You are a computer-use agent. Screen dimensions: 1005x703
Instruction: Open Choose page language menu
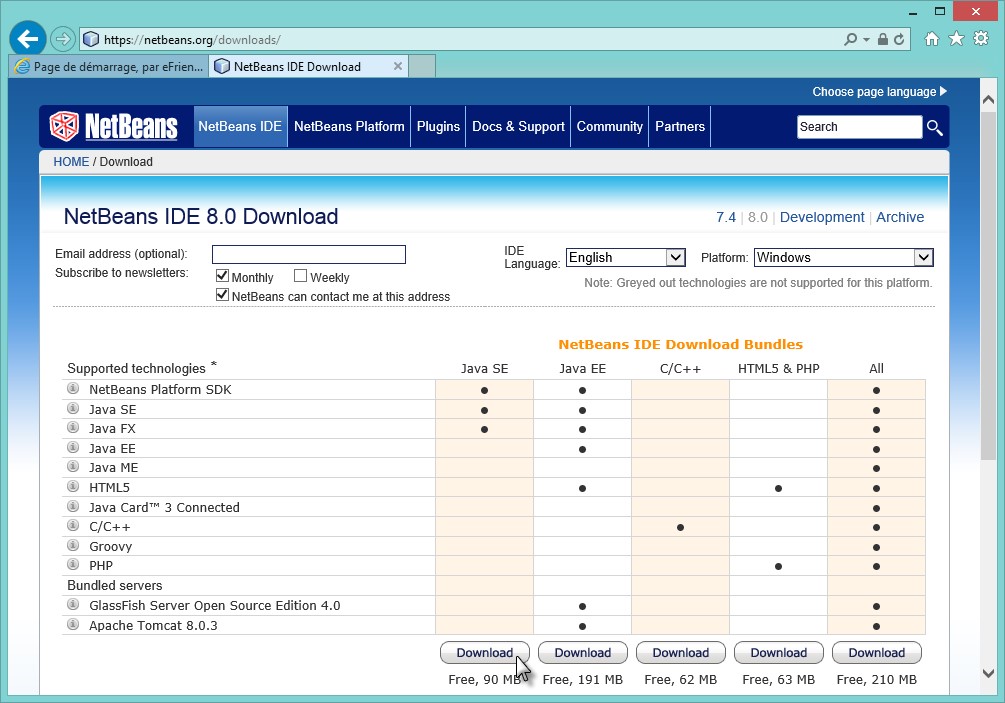[879, 92]
